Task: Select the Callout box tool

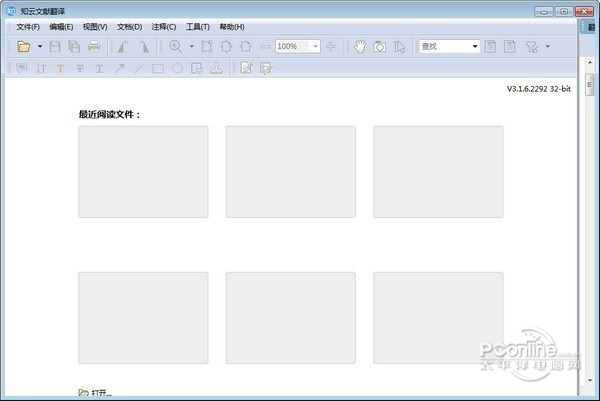Action: pyautogui.click(x=197, y=68)
